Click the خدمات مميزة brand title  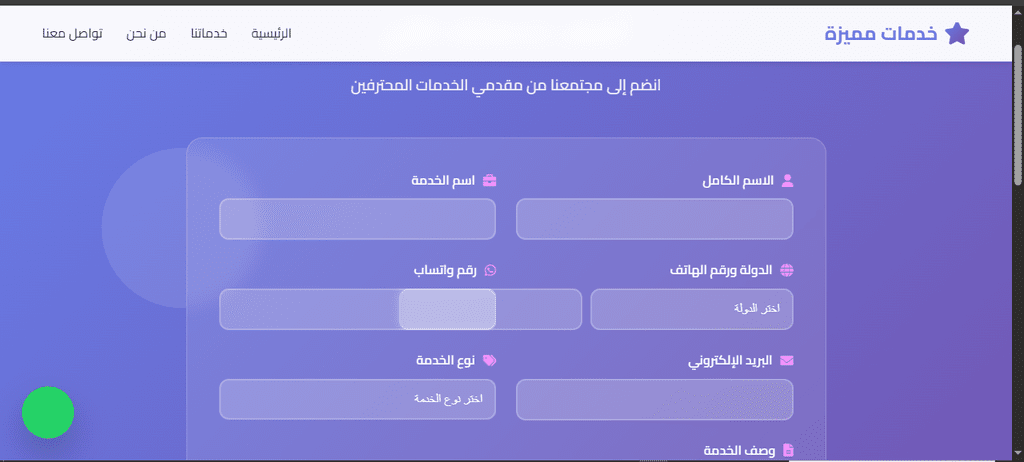tap(881, 33)
